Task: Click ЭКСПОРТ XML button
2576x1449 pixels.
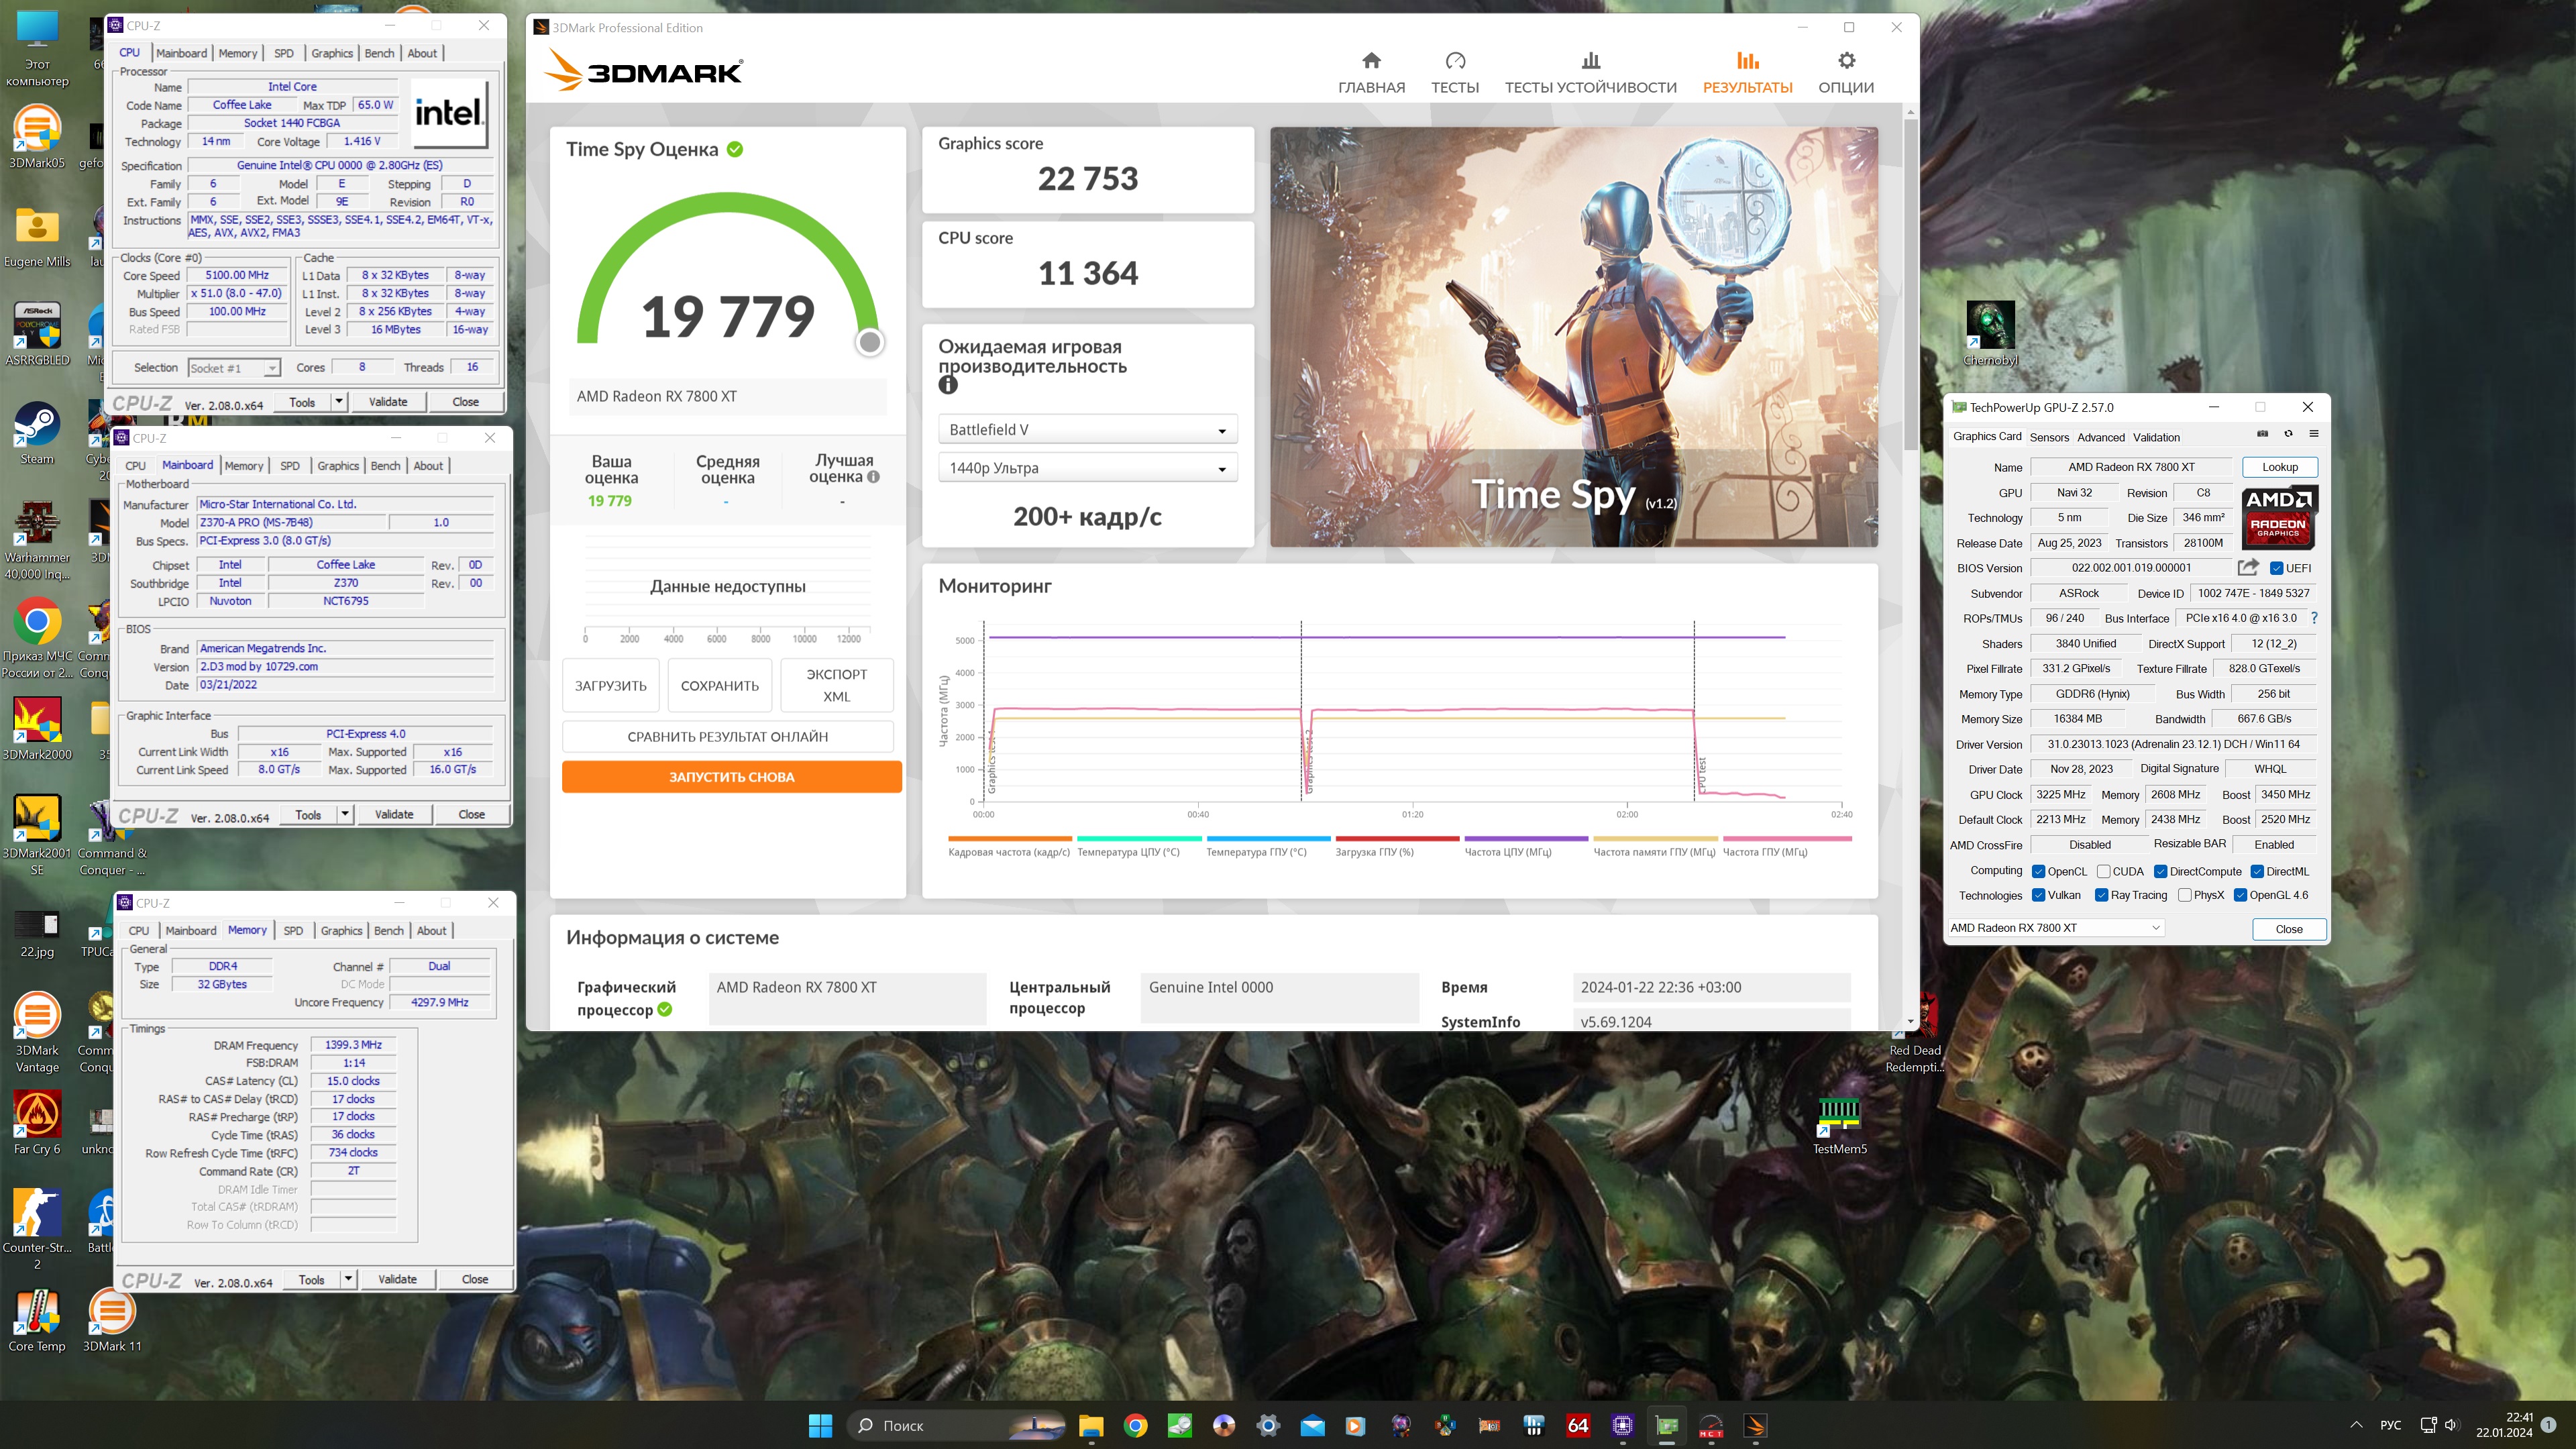Action: tap(836, 685)
